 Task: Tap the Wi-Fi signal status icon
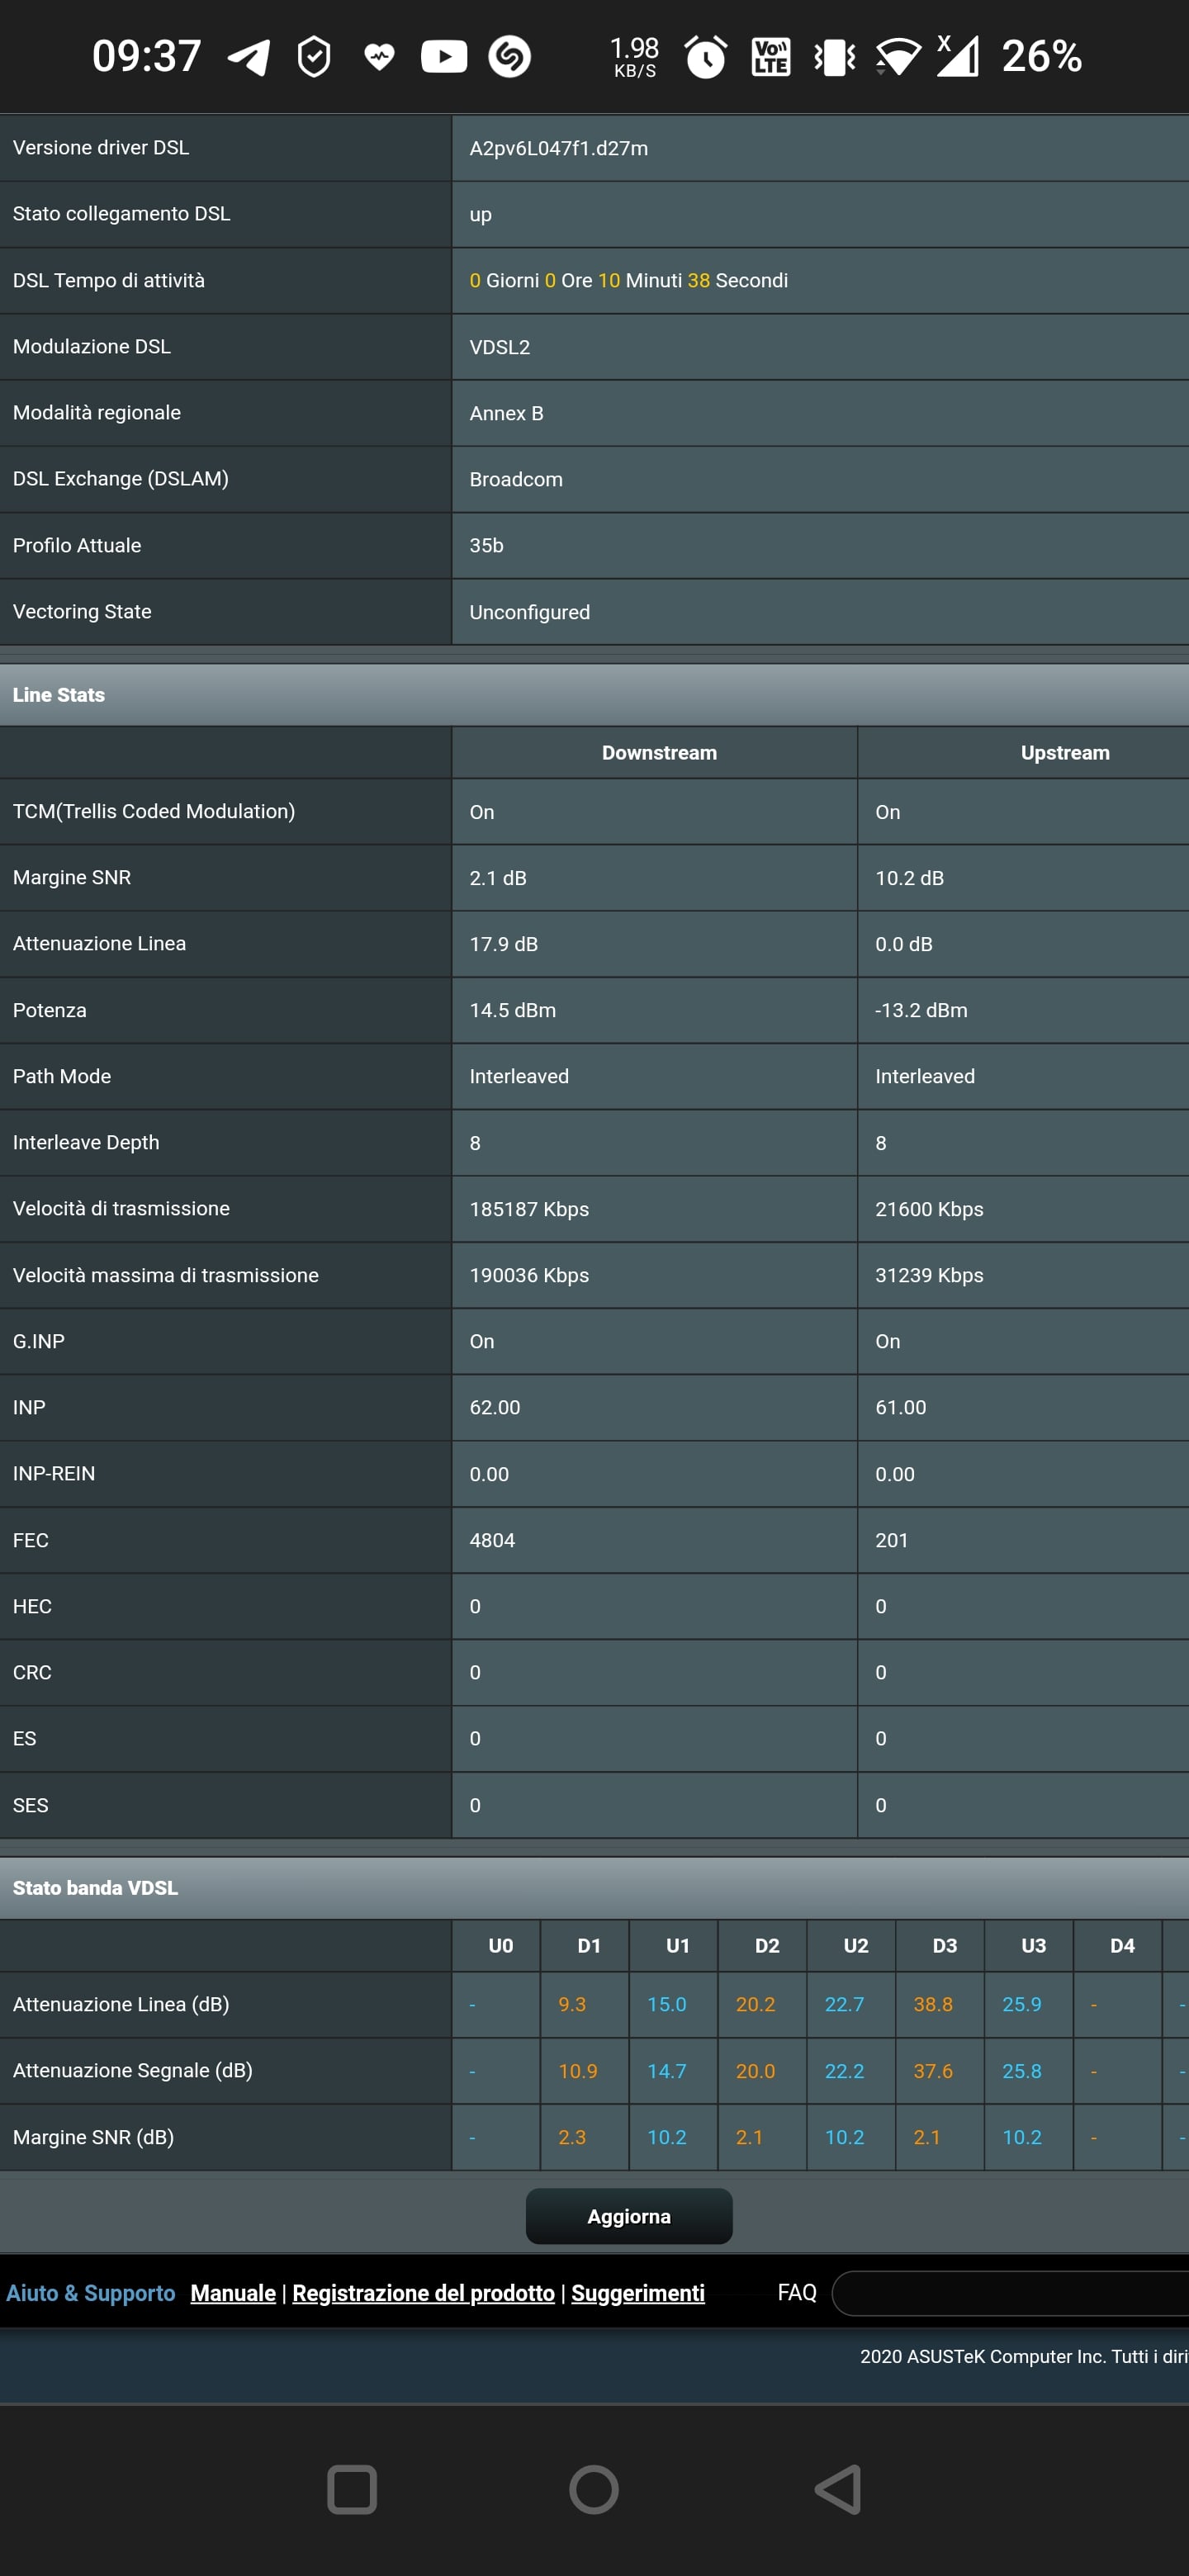(x=898, y=57)
